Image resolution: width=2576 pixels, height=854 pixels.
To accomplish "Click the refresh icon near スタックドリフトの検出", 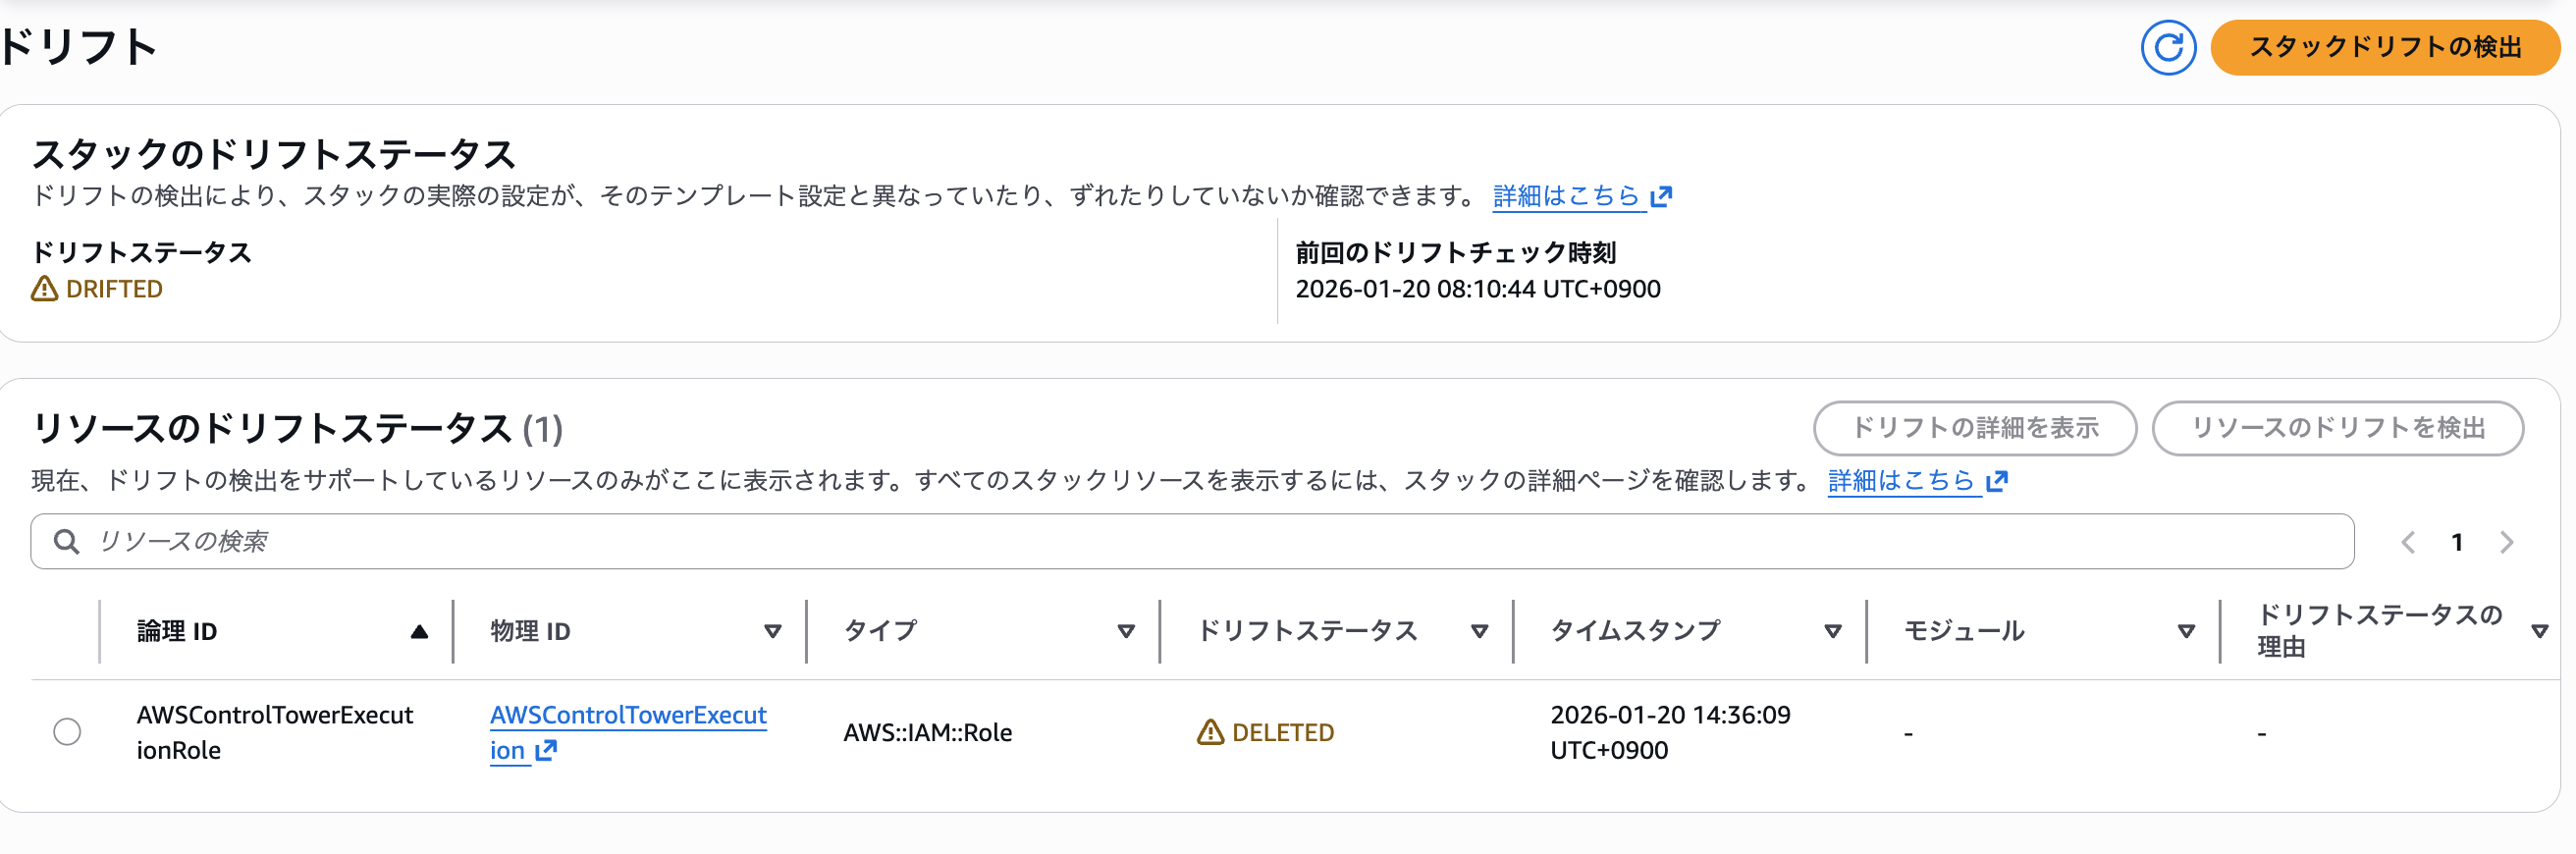I will [x=2168, y=46].
